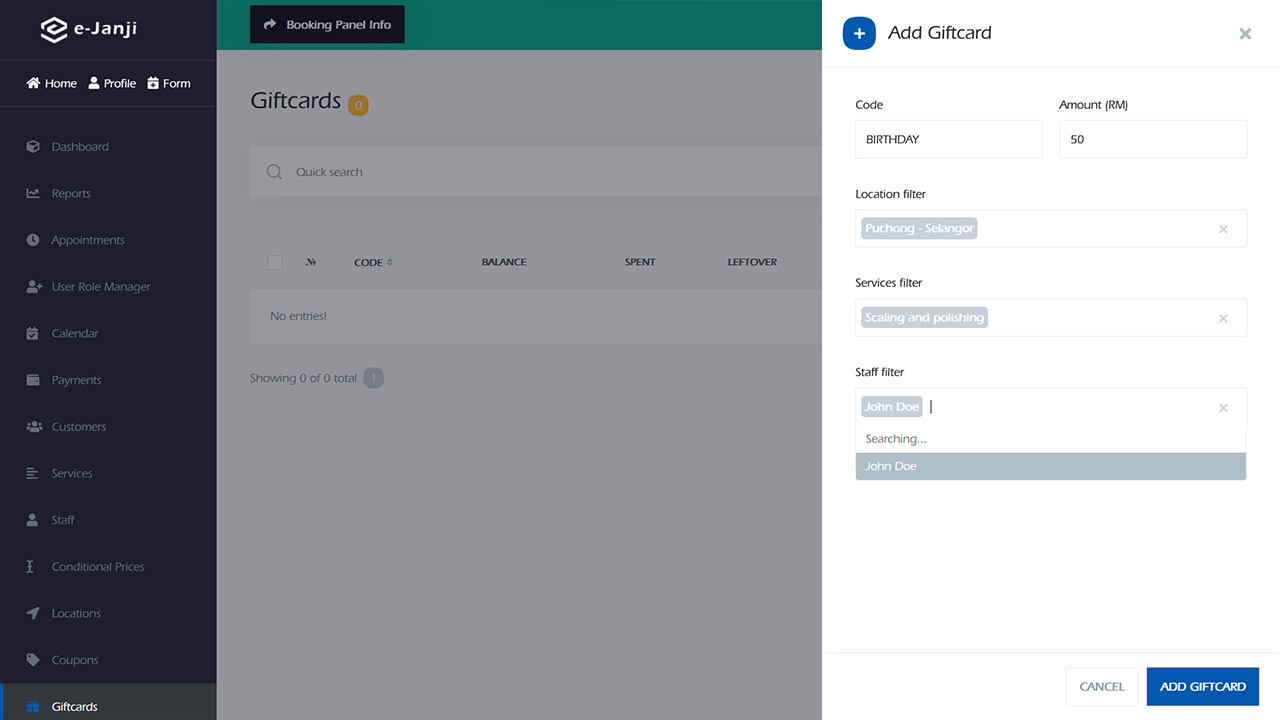Click the Customers group icon
Viewport: 1280px width, 720px height.
tap(33, 427)
